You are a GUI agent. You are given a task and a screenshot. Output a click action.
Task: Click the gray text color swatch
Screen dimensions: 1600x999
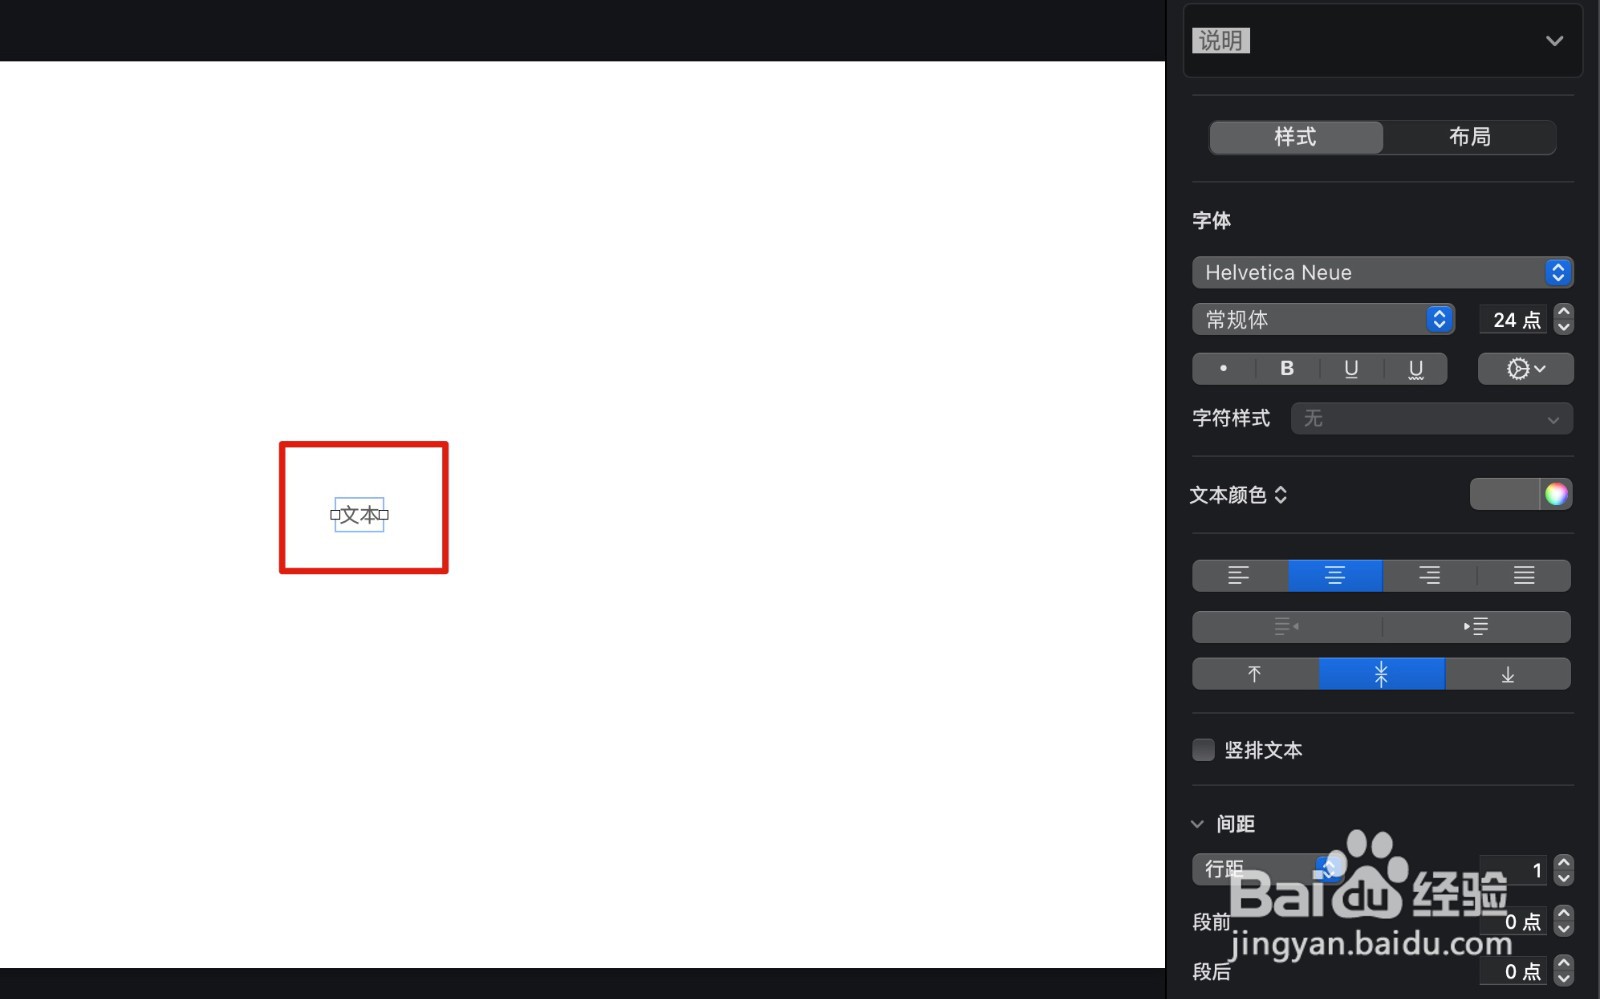point(1505,494)
